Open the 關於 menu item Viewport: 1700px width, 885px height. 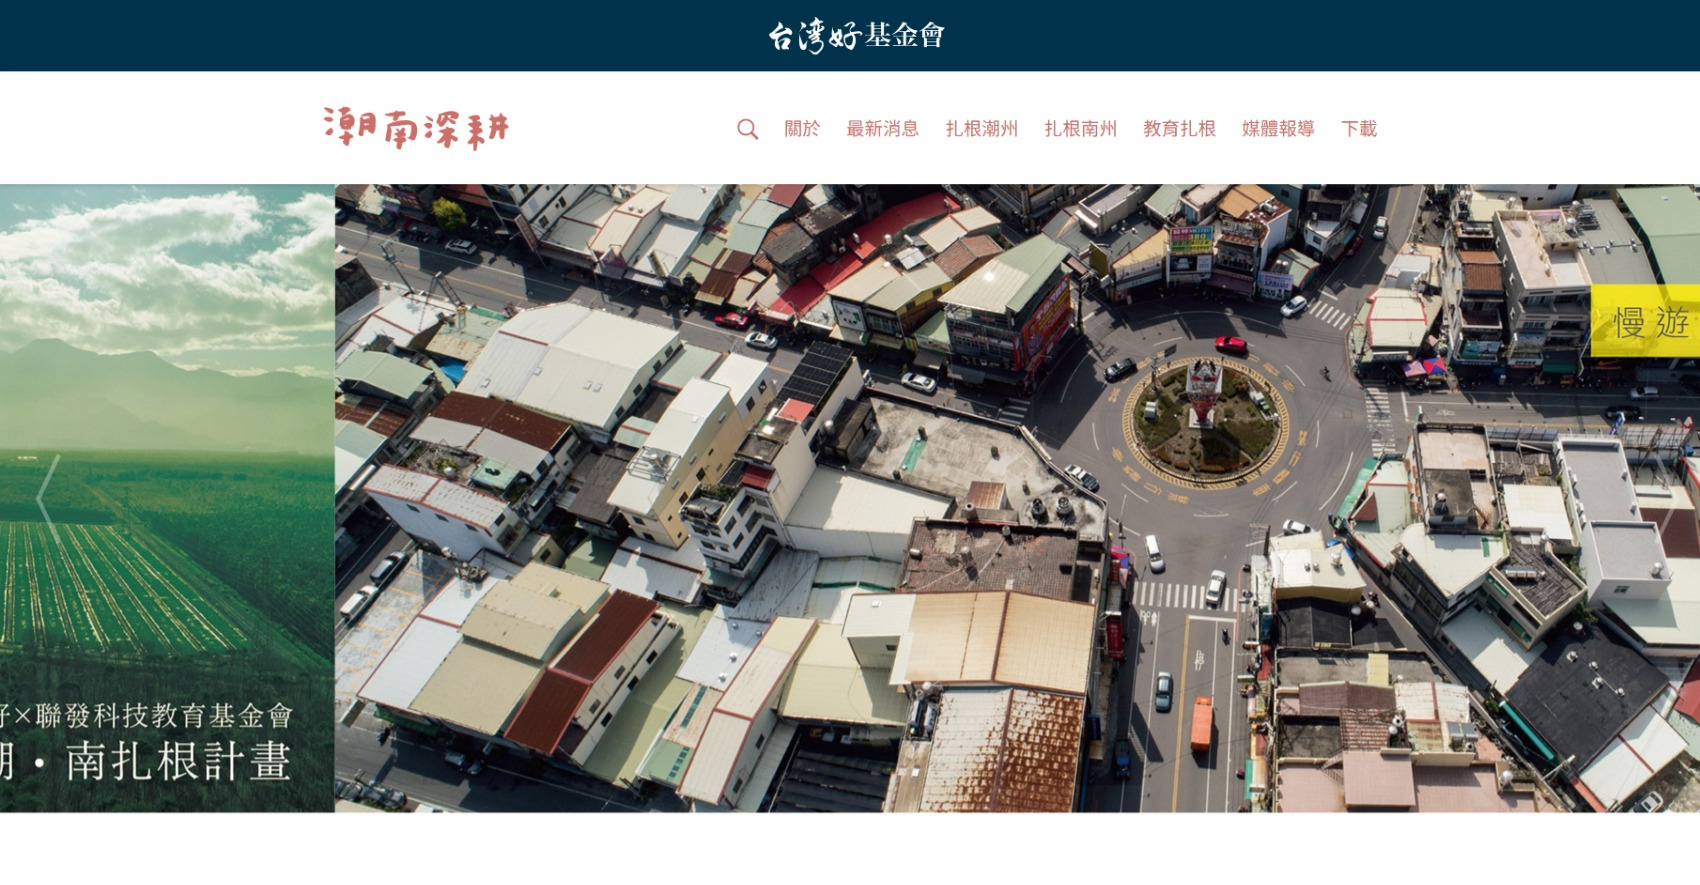pos(802,129)
